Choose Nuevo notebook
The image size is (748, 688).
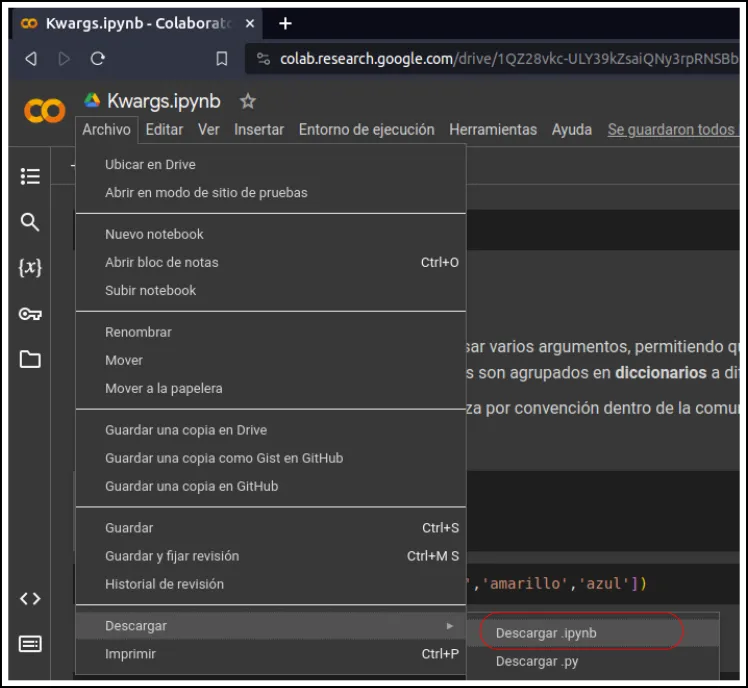271,234
